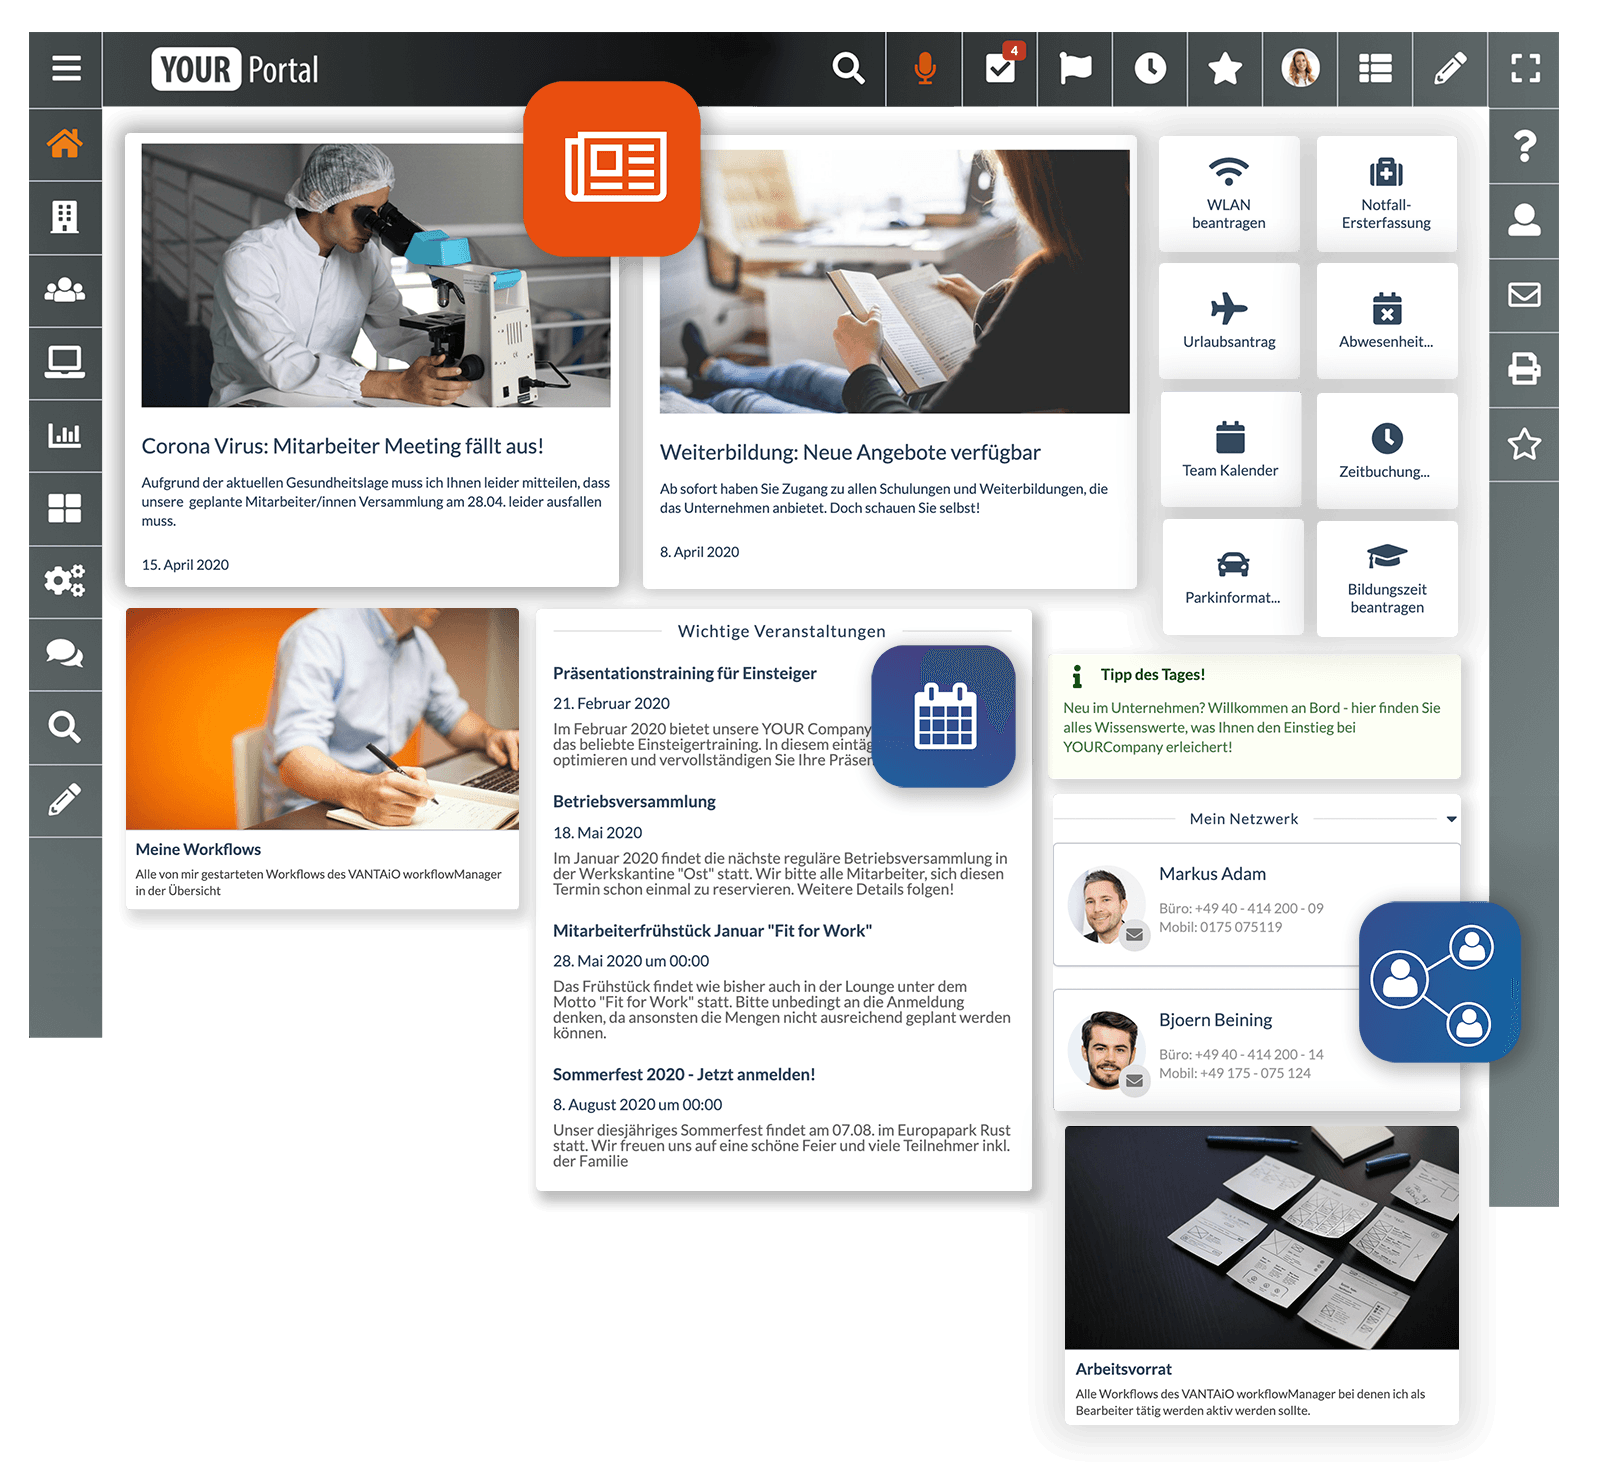Open recent items via the clock icon

[1150, 68]
